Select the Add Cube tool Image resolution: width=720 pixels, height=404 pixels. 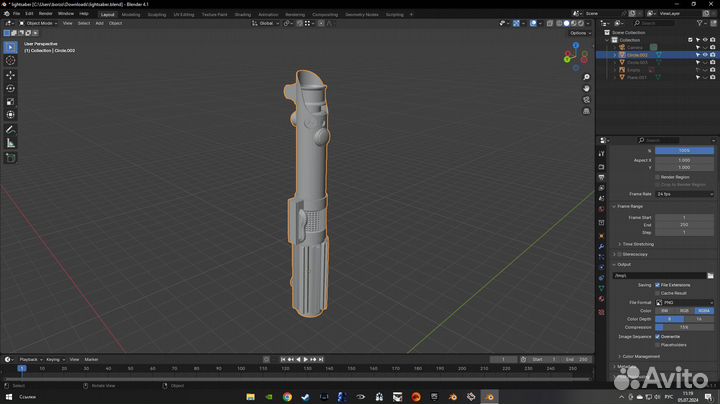pyautogui.click(x=11, y=158)
